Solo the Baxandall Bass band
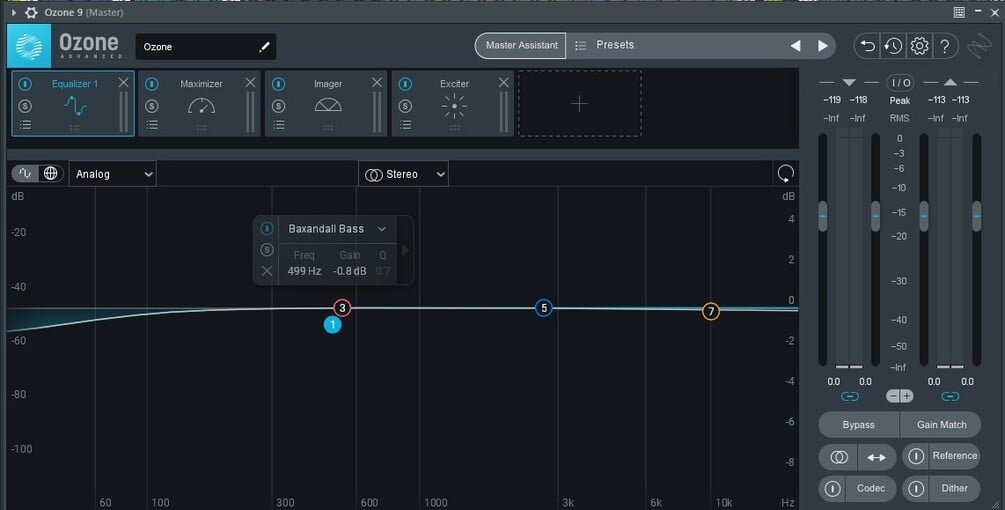The image size is (1005, 510). (267, 250)
